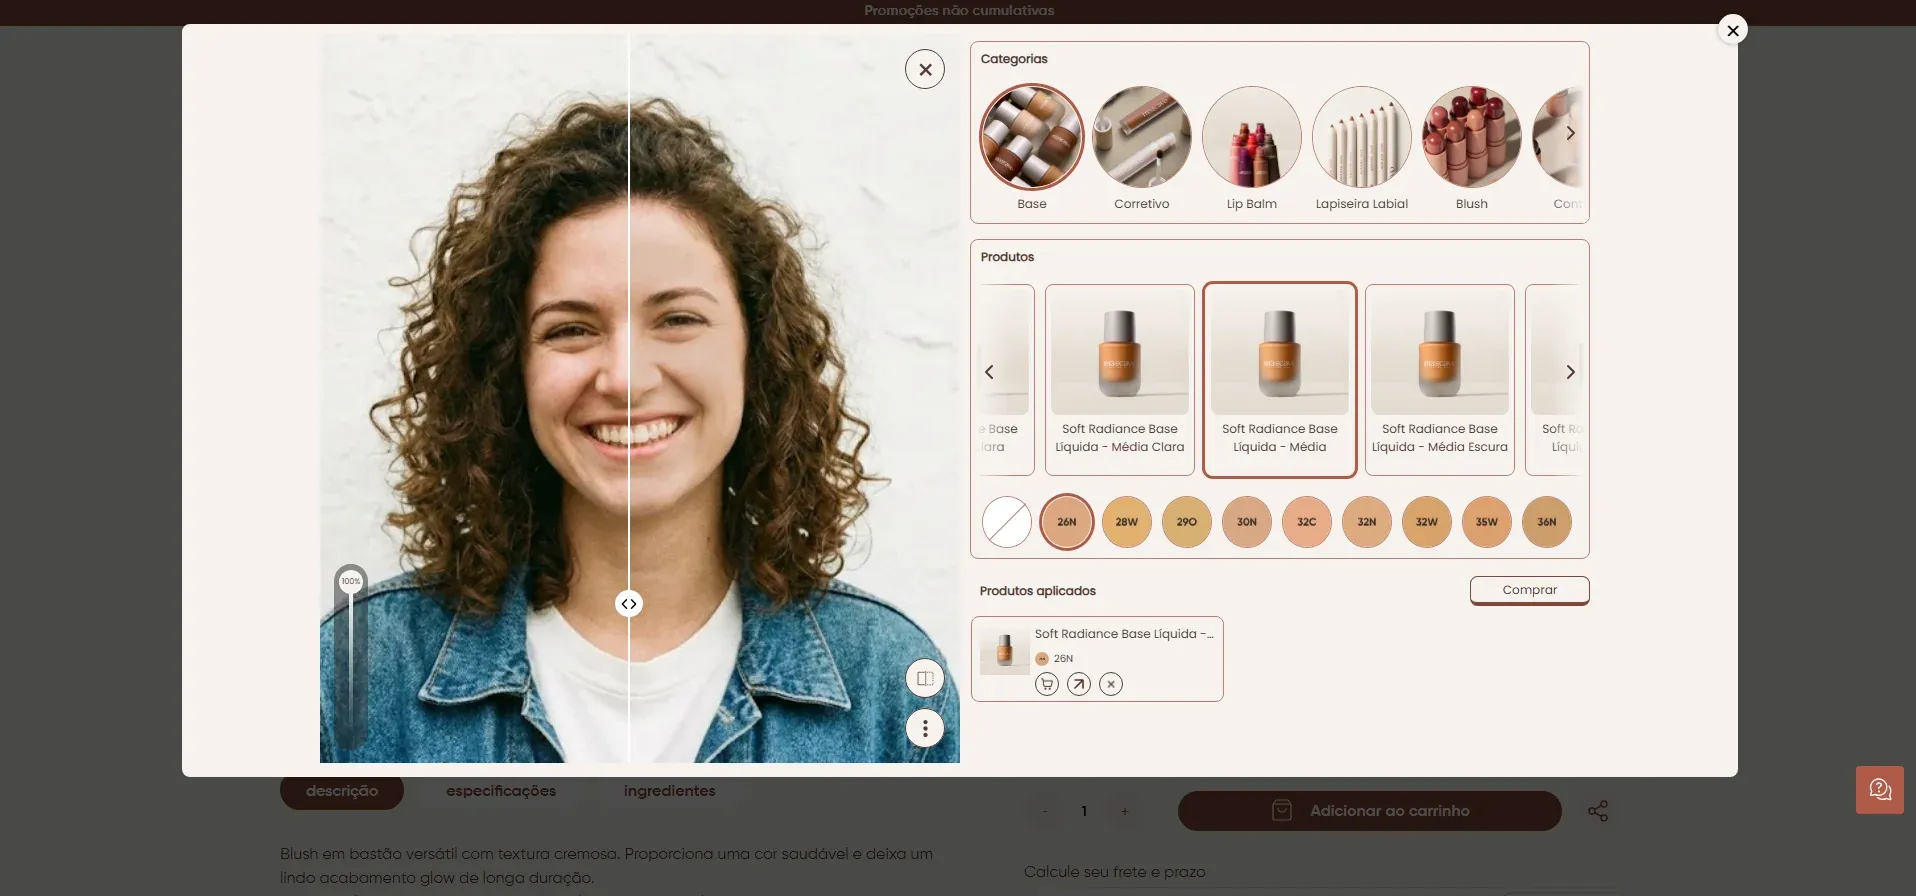Viewport: 1916px width, 896px height.
Task: Decrease quantity with minus button
Action: [1044, 811]
